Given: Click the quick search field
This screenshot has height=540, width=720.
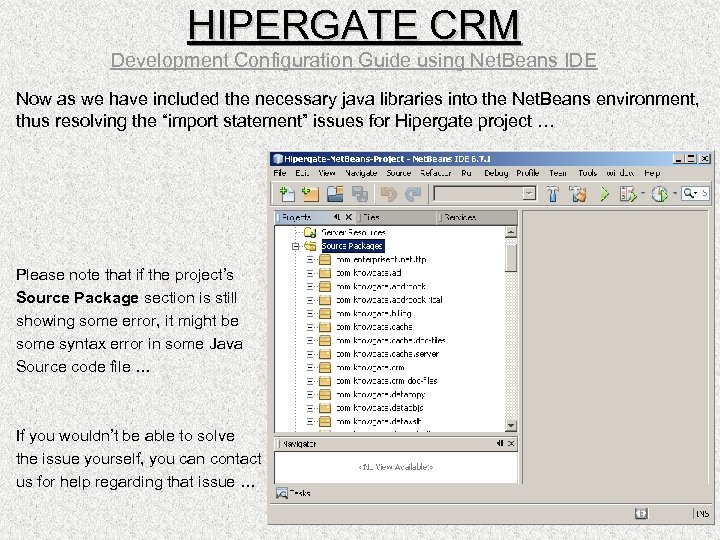Looking at the screenshot, I should tap(695, 194).
